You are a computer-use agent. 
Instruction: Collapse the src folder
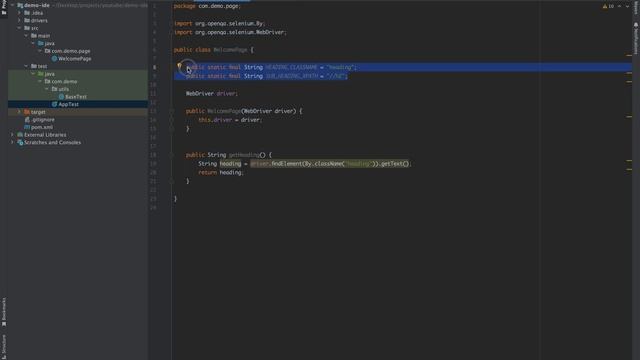coord(19,28)
